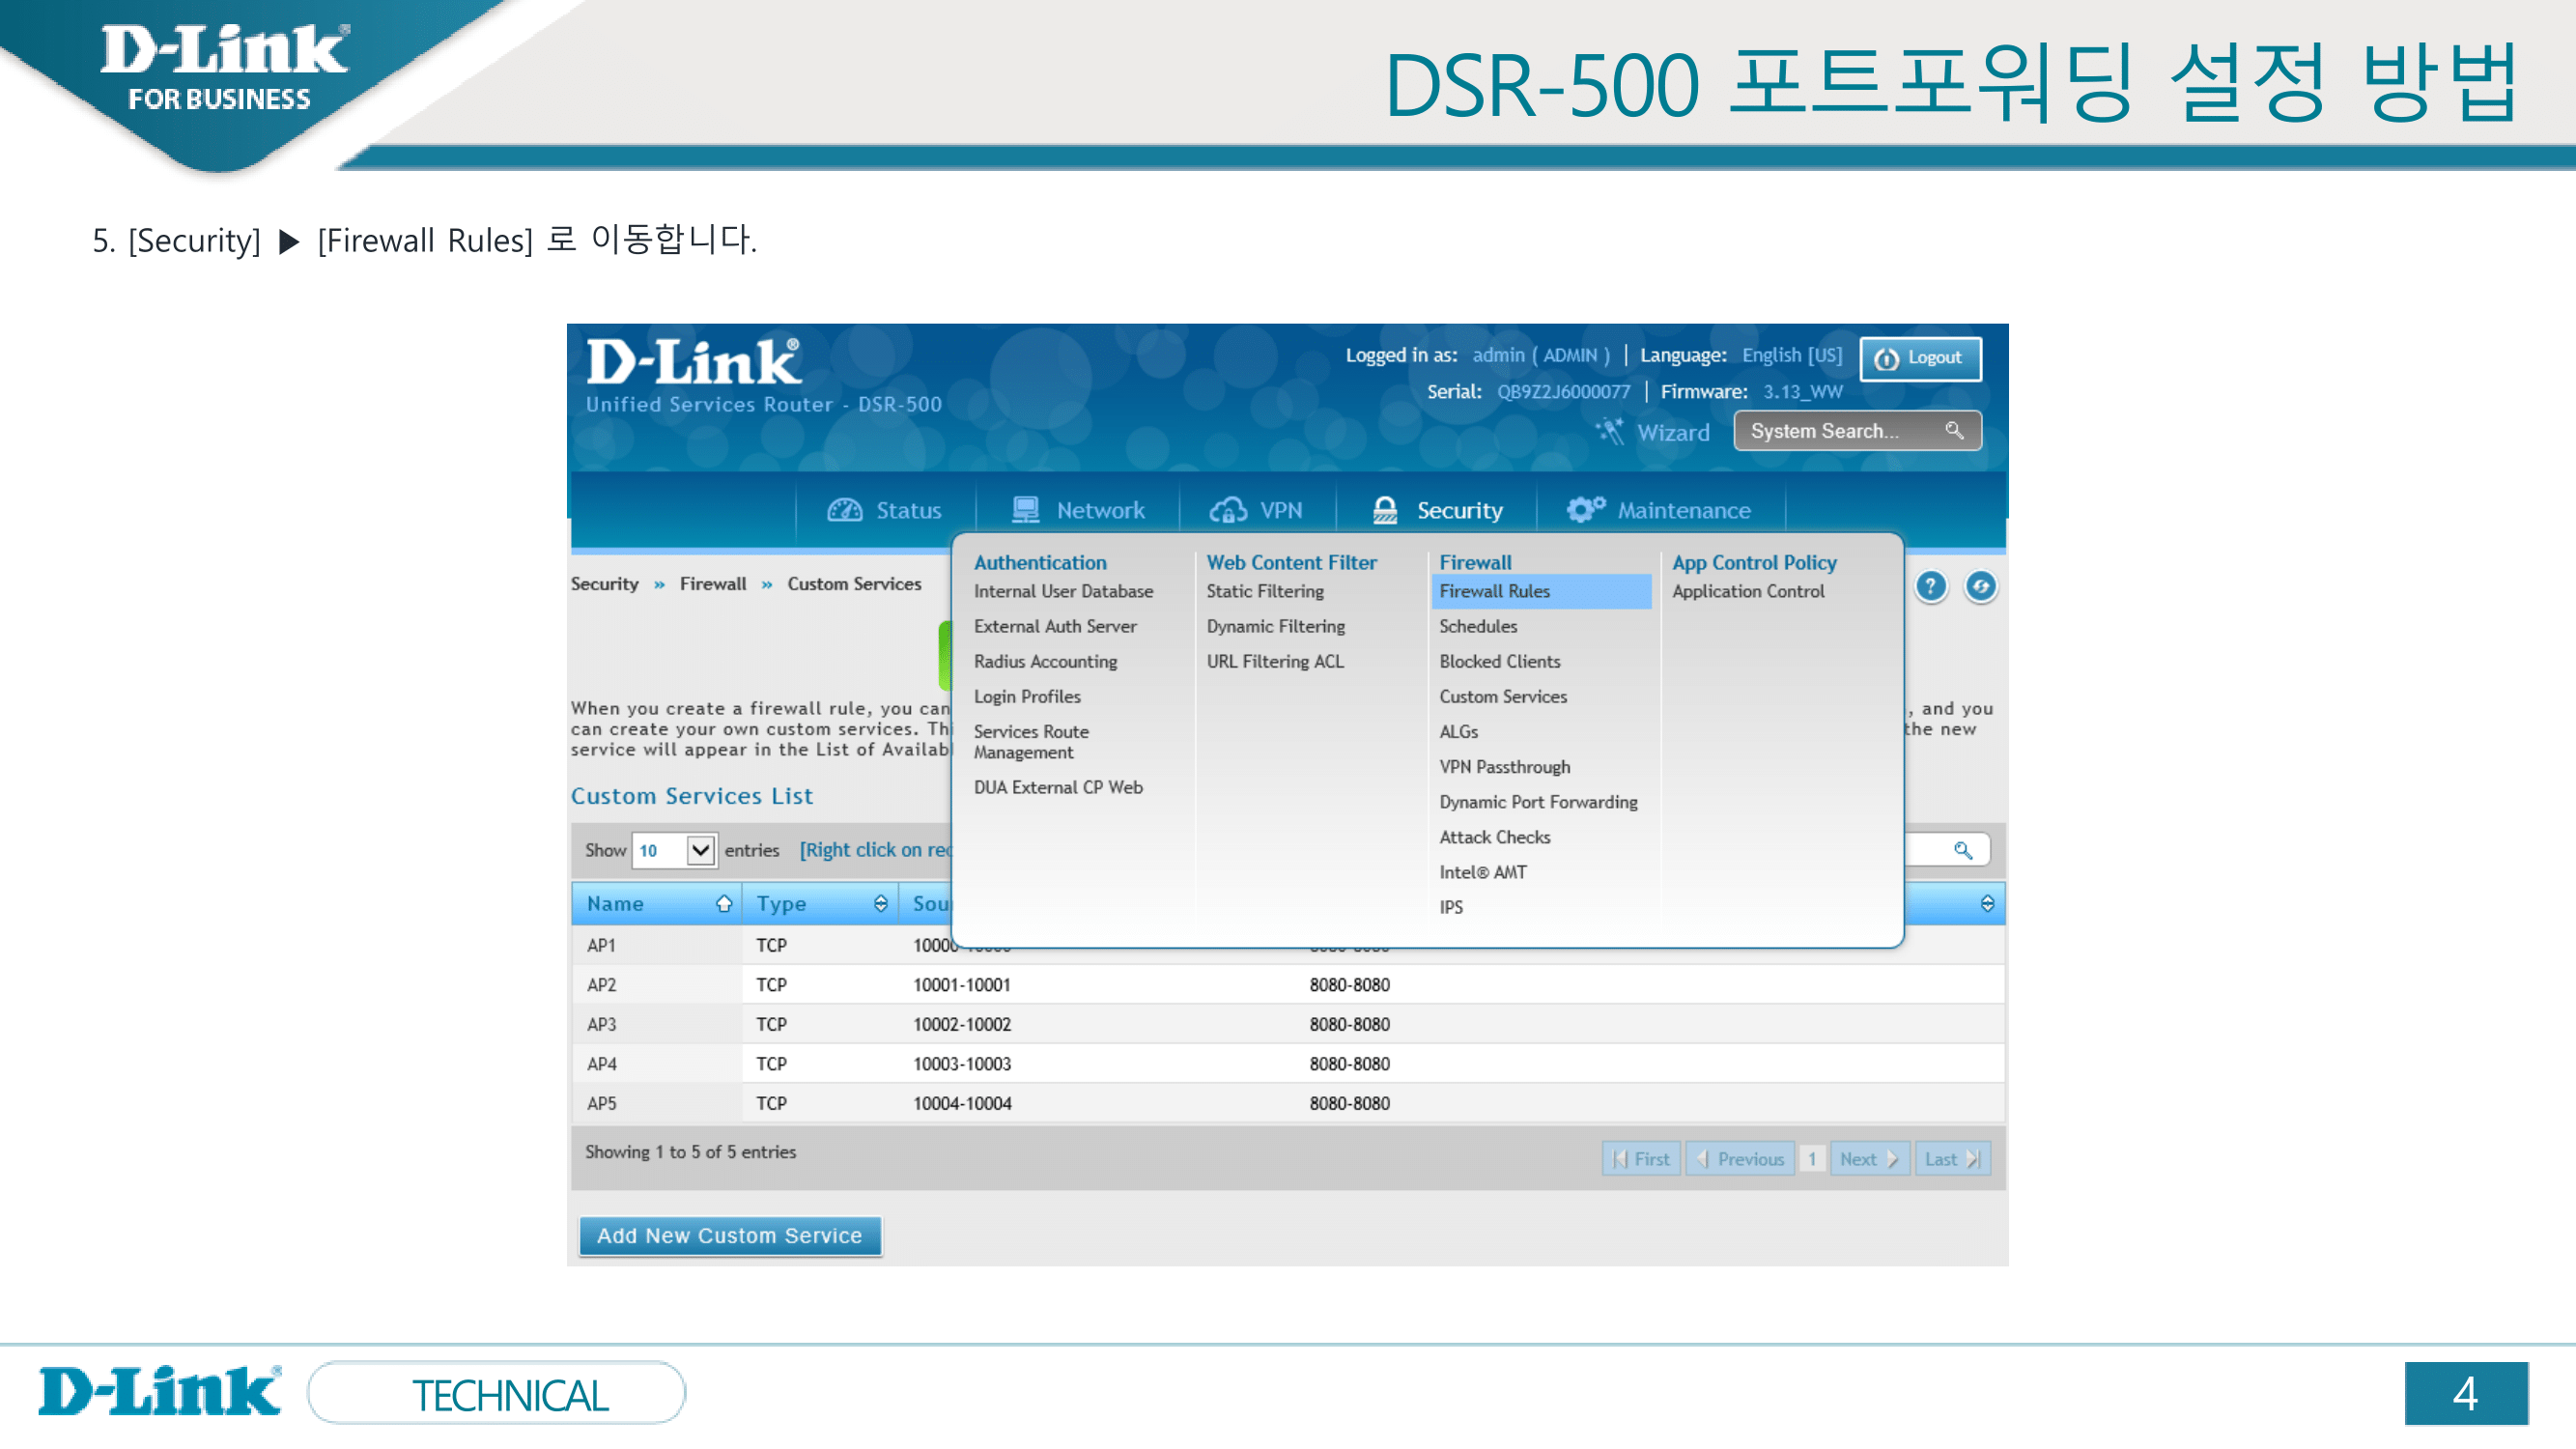This screenshot has height=1449, width=2576.
Task: Sort table by Name column arrow
Action: 724,904
